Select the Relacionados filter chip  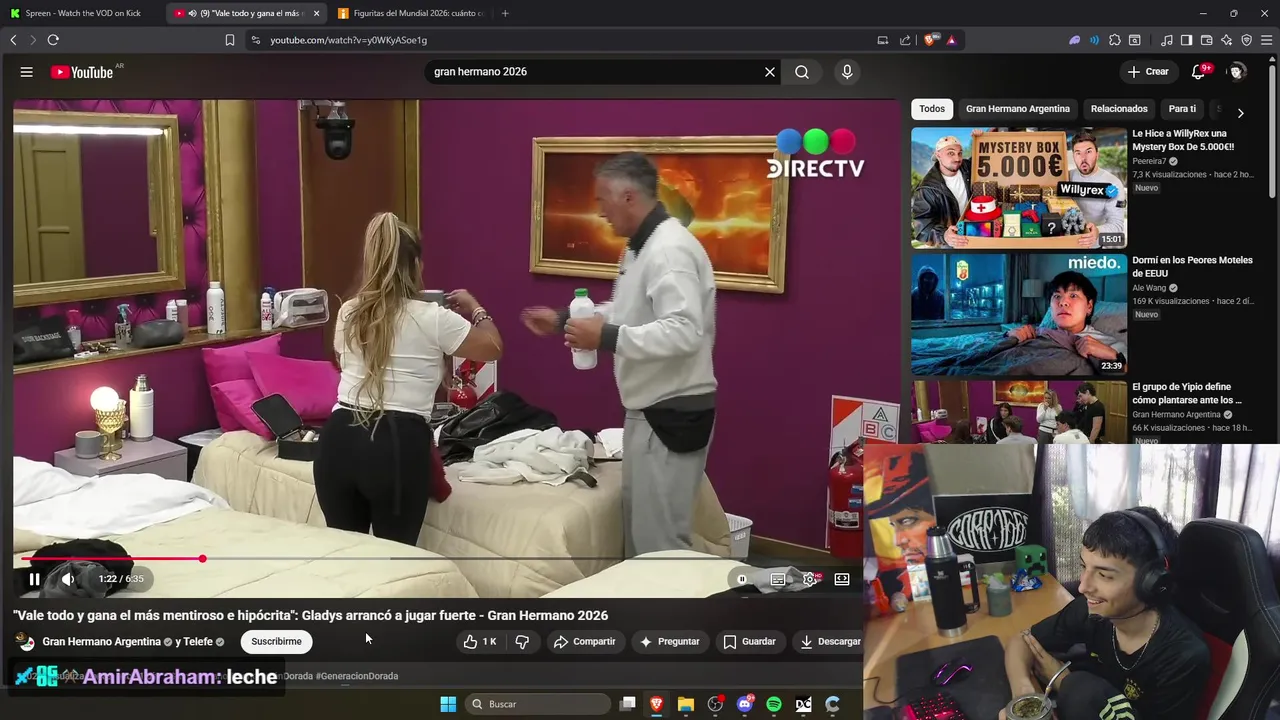(1119, 109)
